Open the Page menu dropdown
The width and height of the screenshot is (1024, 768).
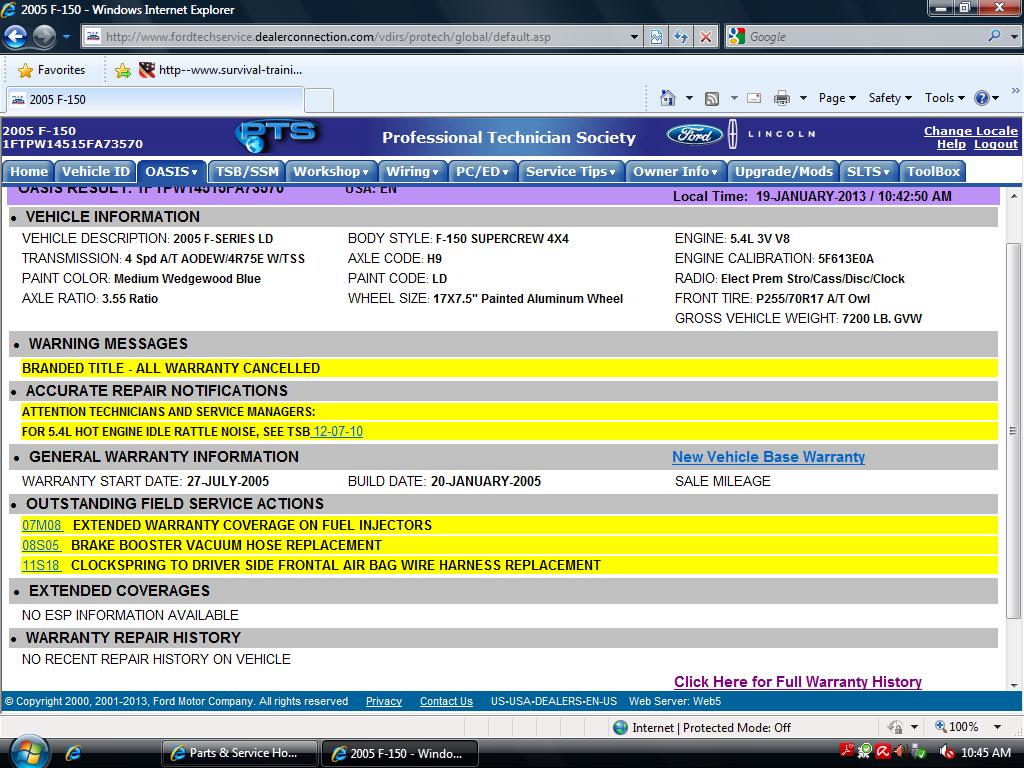pos(837,98)
